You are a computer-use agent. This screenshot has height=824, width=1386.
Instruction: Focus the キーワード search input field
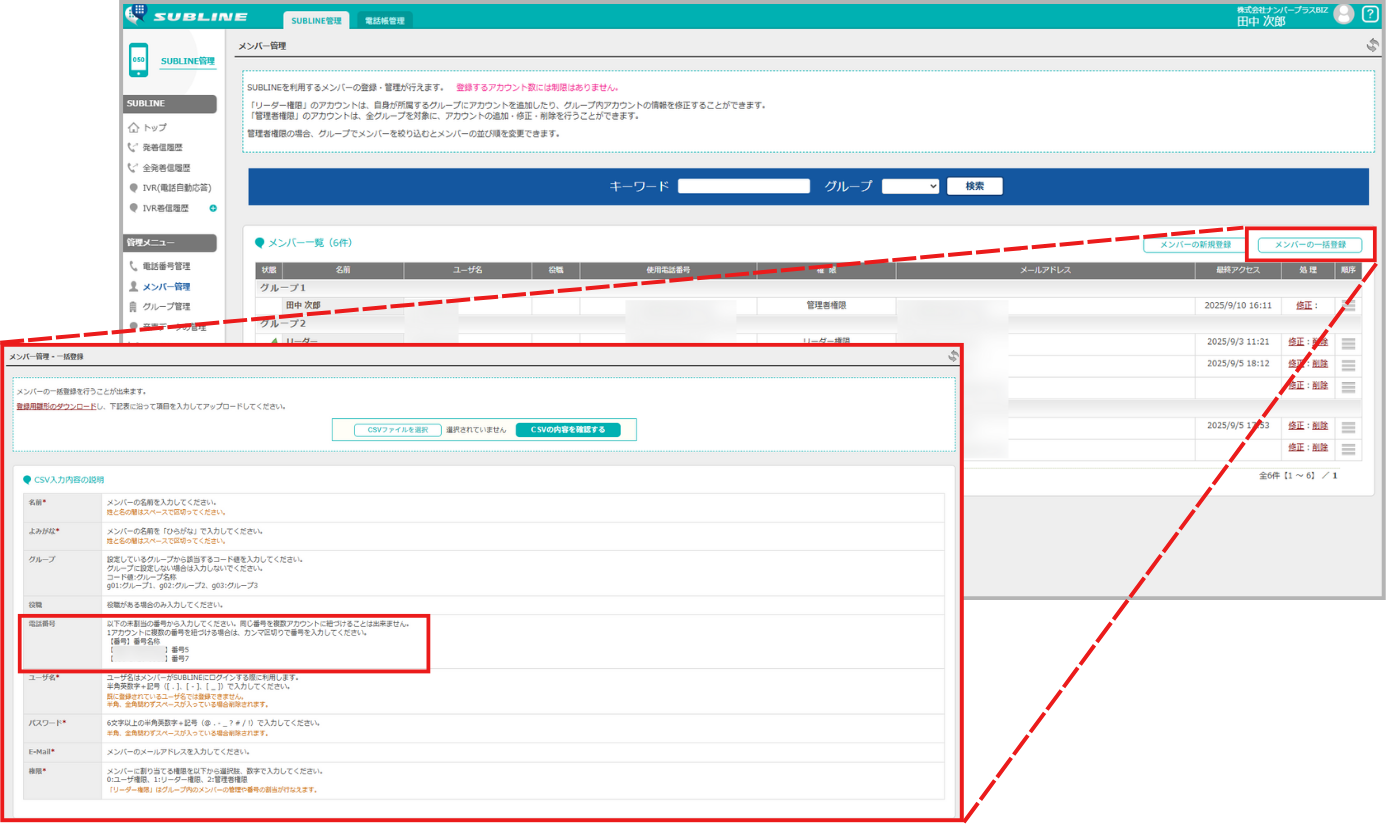(743, 186)
